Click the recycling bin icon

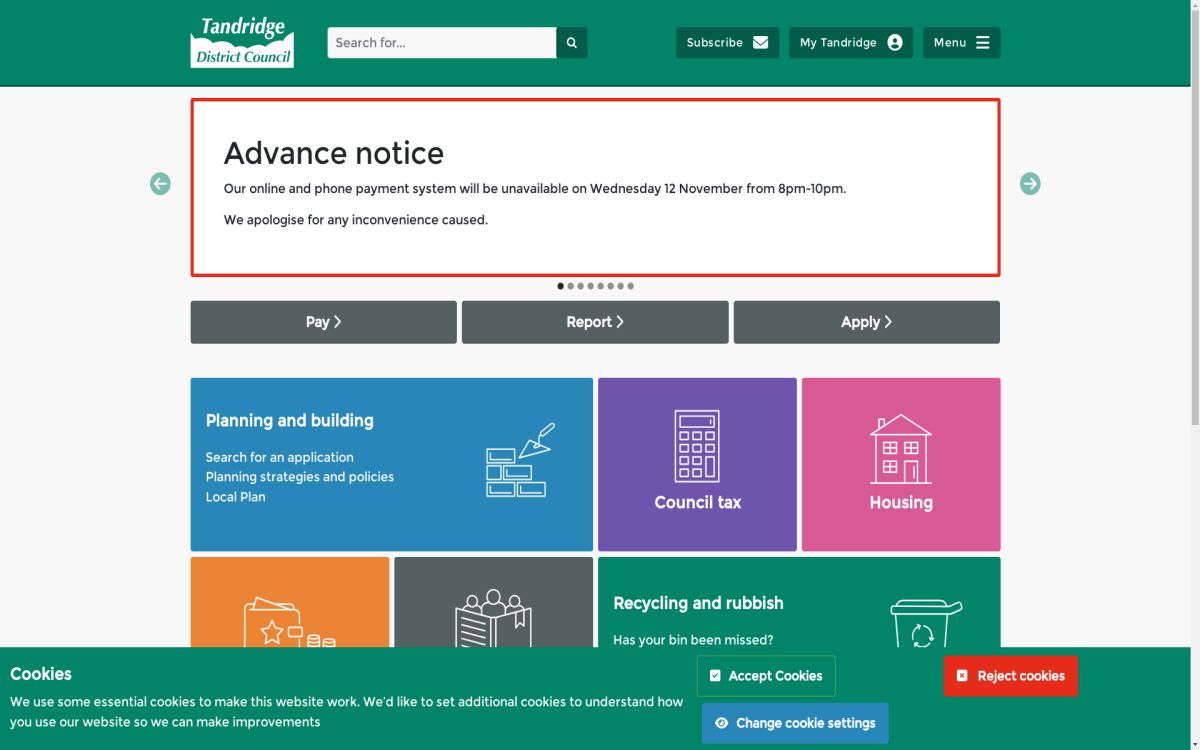925,625
